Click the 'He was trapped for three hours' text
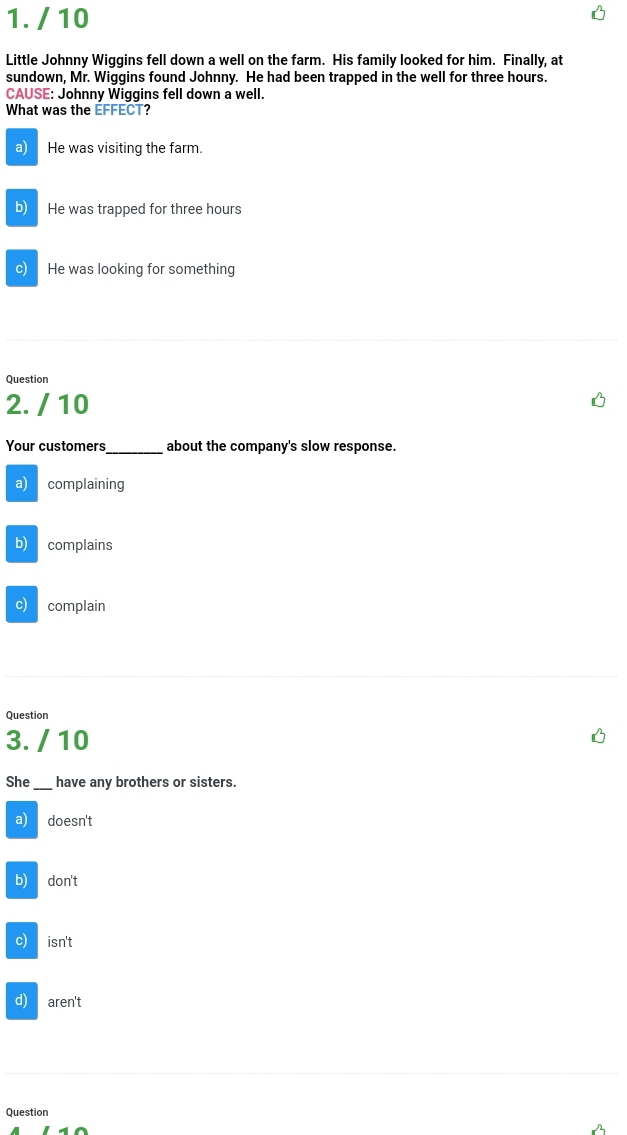 [x=144, y=208]
